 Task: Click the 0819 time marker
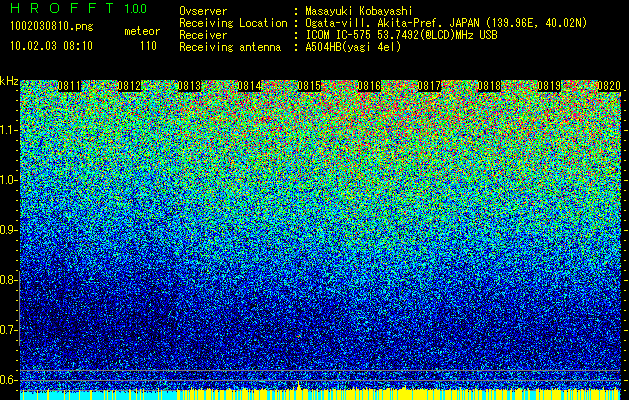point(549,86)
